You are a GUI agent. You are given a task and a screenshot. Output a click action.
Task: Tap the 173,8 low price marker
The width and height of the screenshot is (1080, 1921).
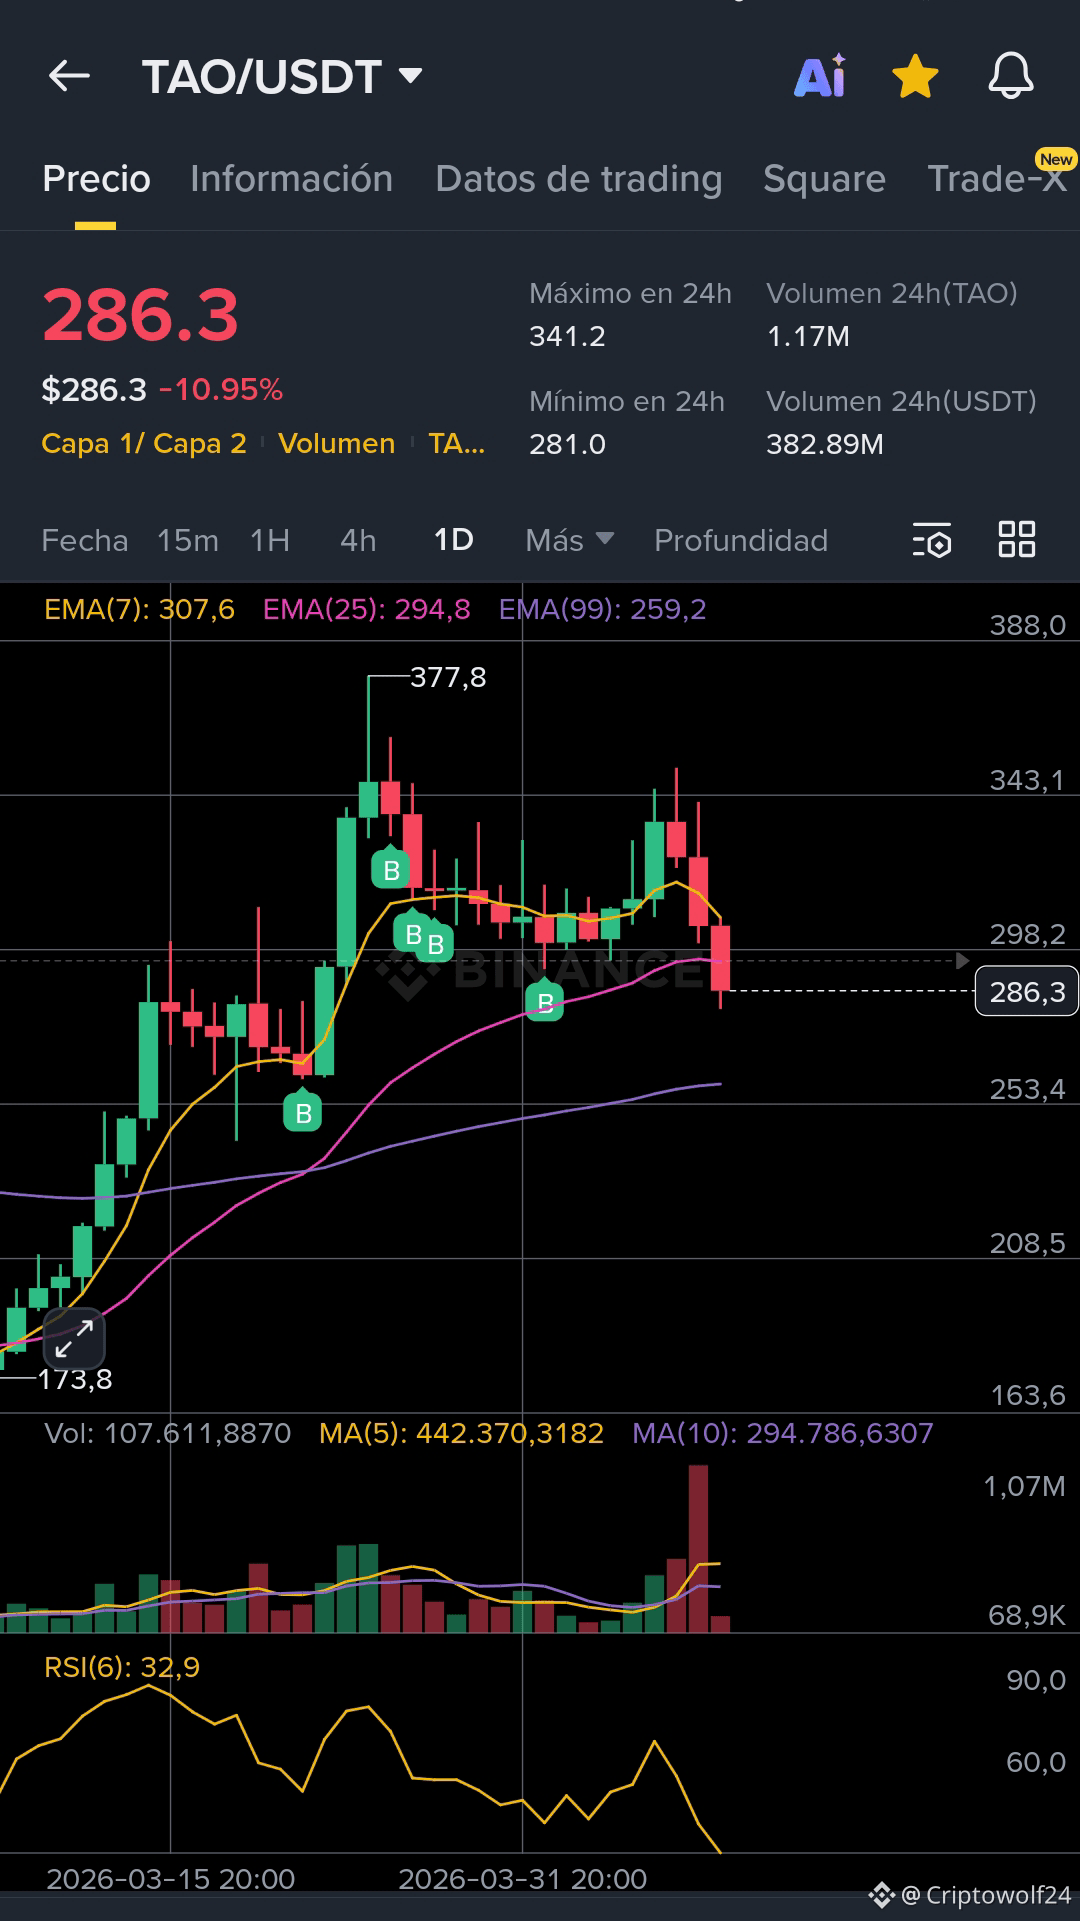point(75,1380)
